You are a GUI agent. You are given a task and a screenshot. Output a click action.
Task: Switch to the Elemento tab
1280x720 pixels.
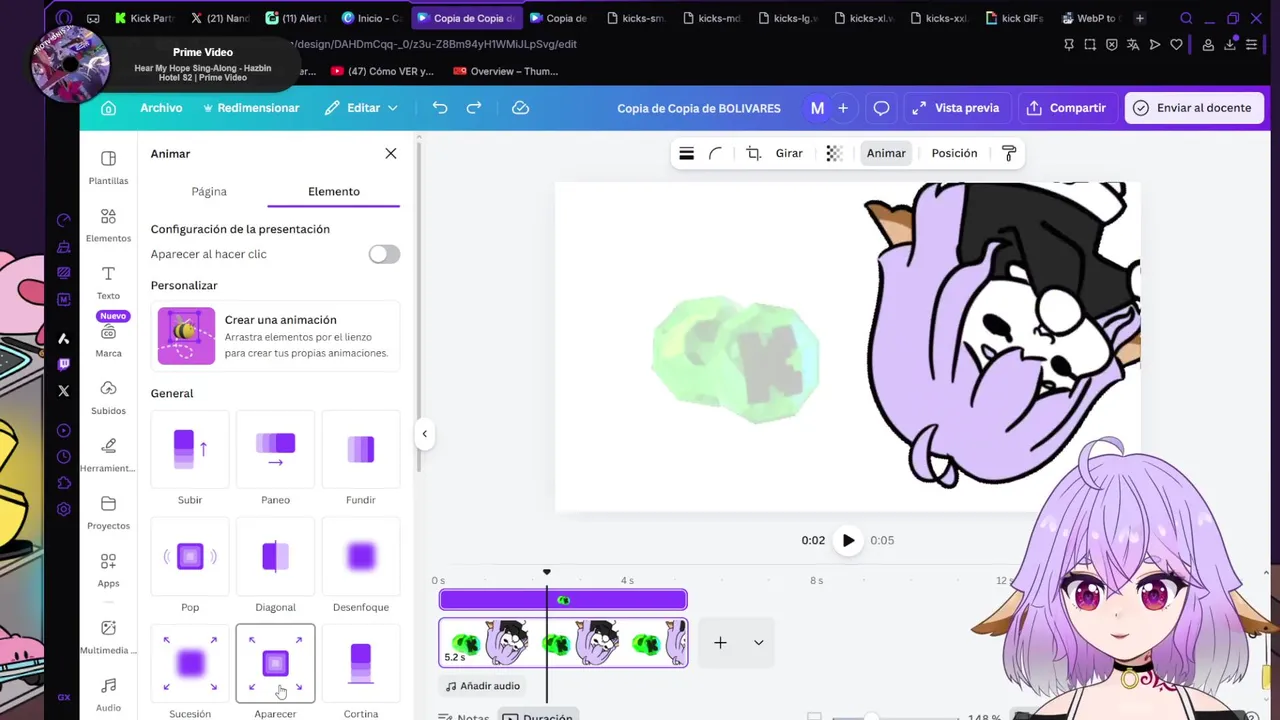coord(334,191)
